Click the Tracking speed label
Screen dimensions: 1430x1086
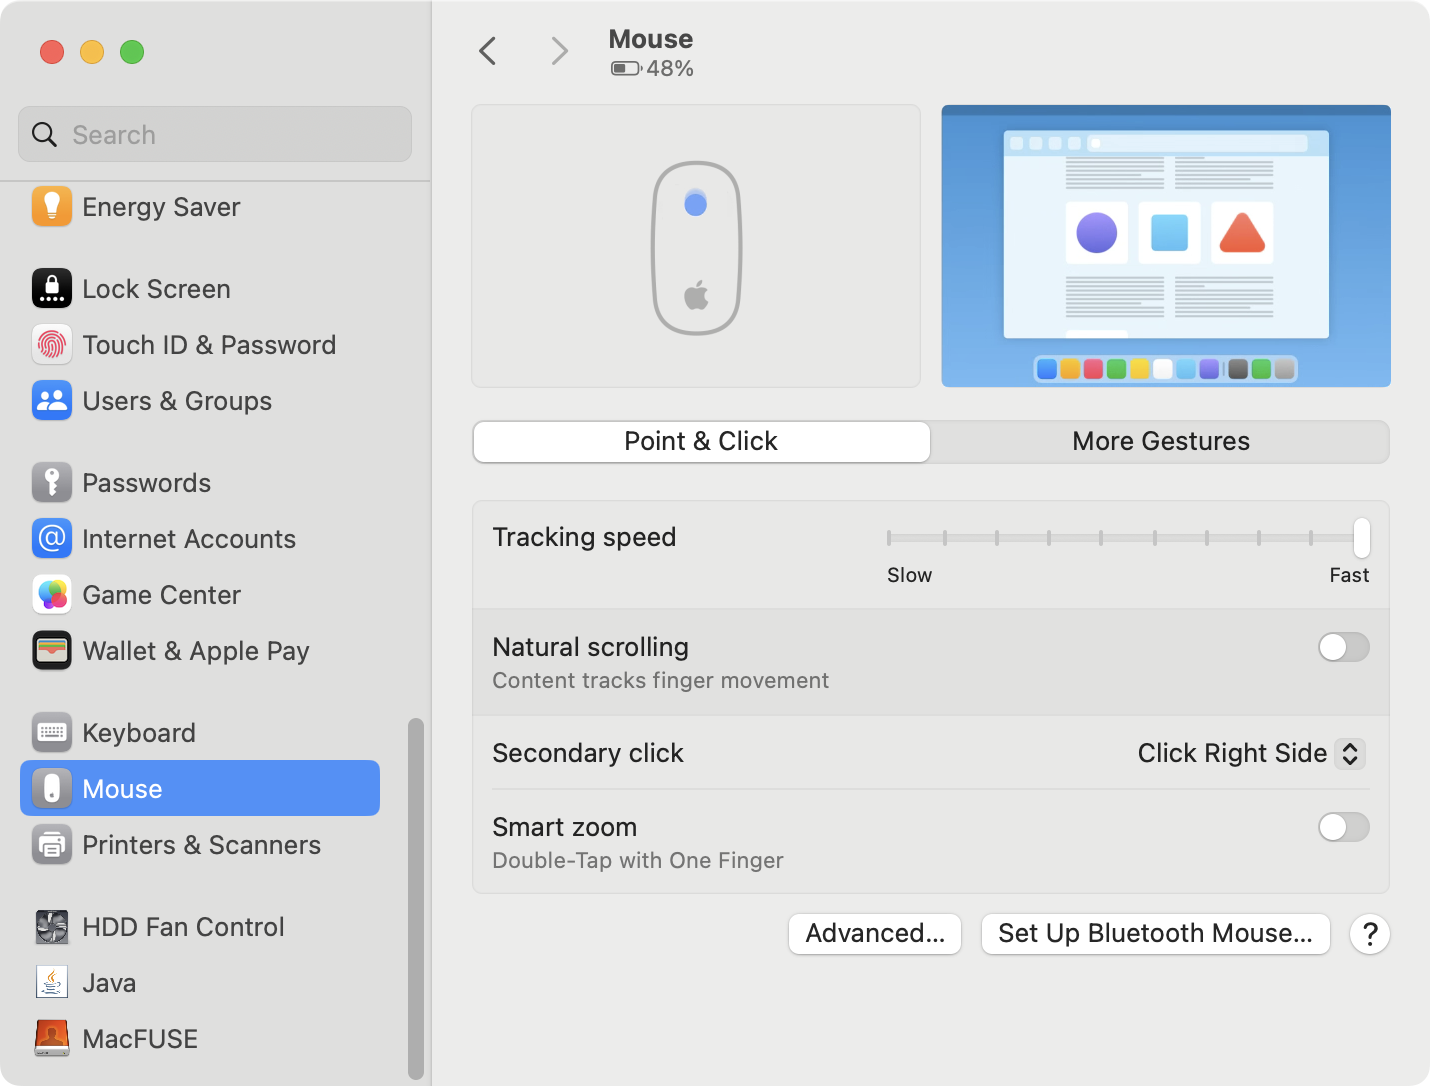pos(584,537)
